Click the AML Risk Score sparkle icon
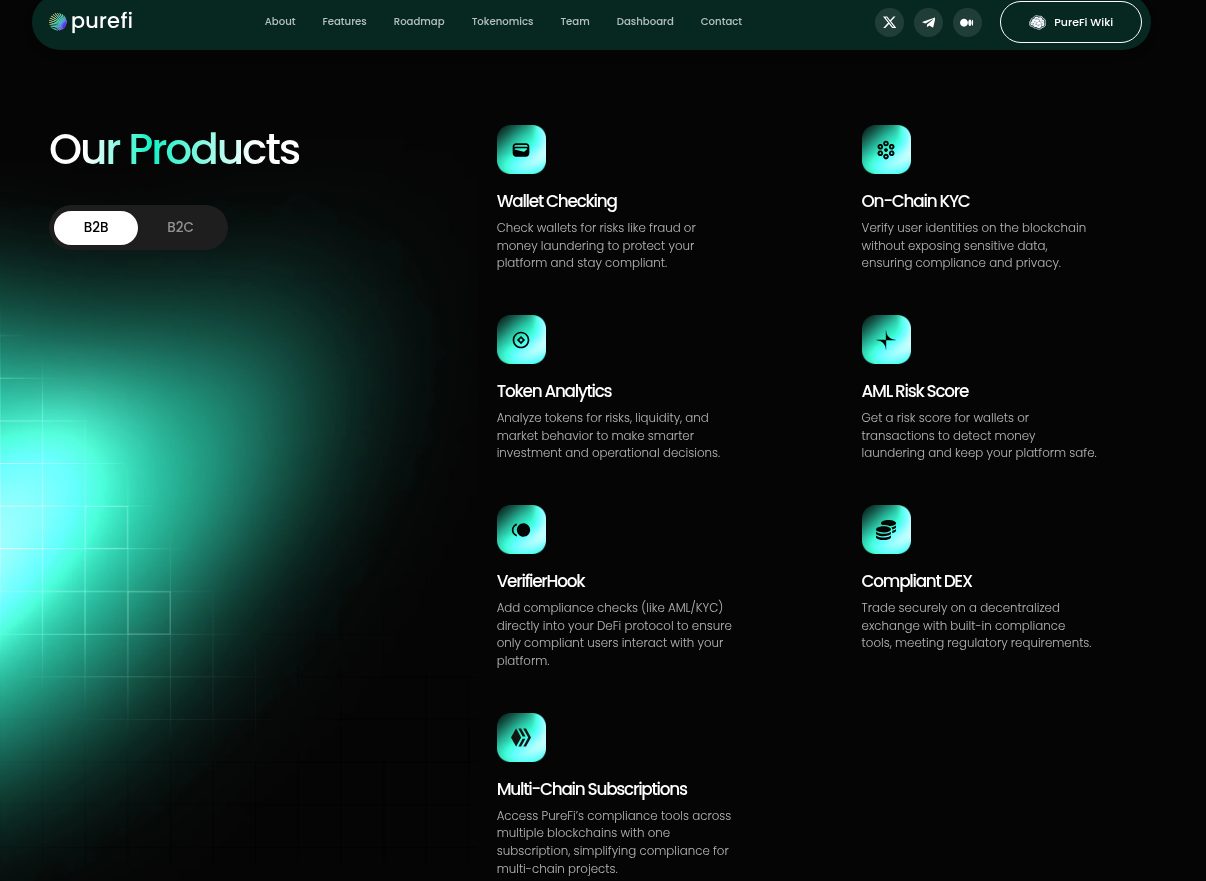1206x881 pixels. click(886, 340)
